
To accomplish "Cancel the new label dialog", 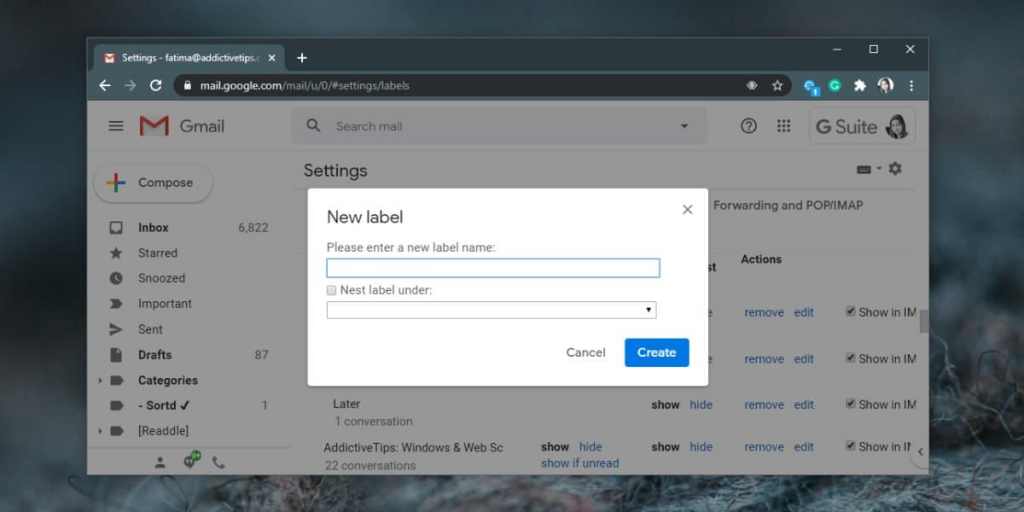I will [585, 352].
